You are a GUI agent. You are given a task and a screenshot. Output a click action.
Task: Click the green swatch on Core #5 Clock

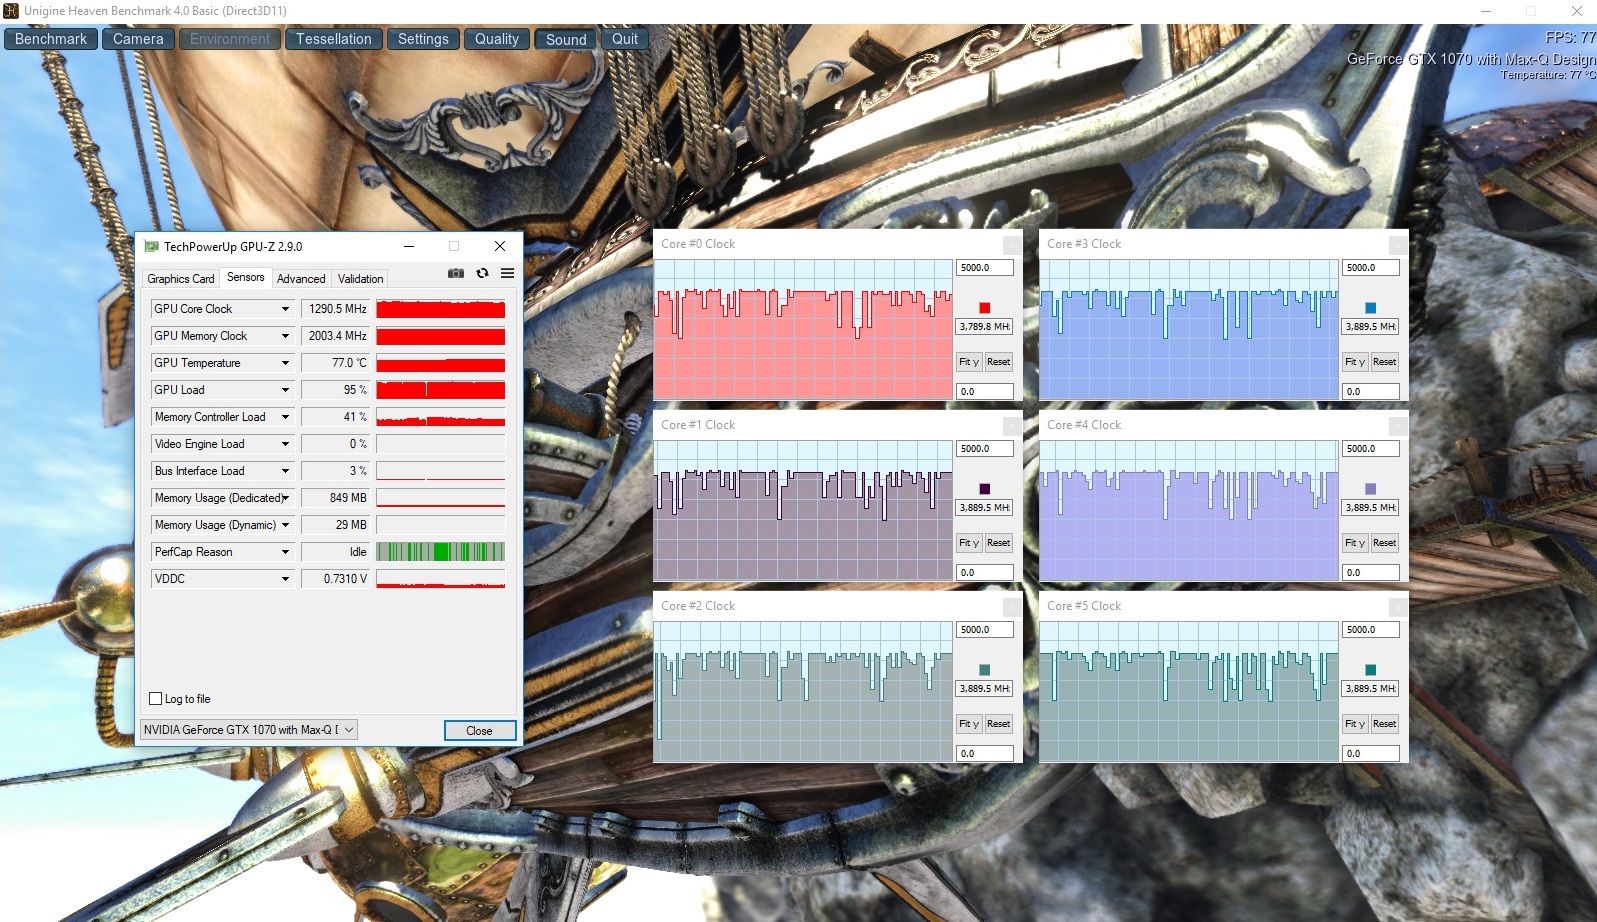point(1371,670)
